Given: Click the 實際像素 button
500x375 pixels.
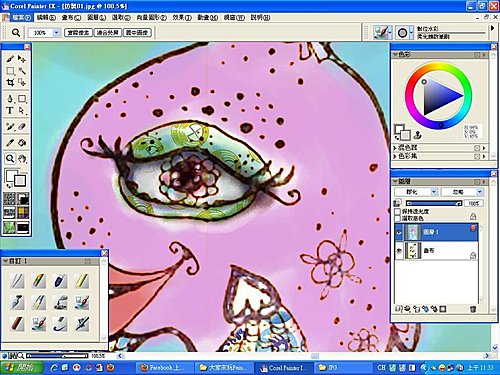Looking at the screenshot, I should coord(78,32).
